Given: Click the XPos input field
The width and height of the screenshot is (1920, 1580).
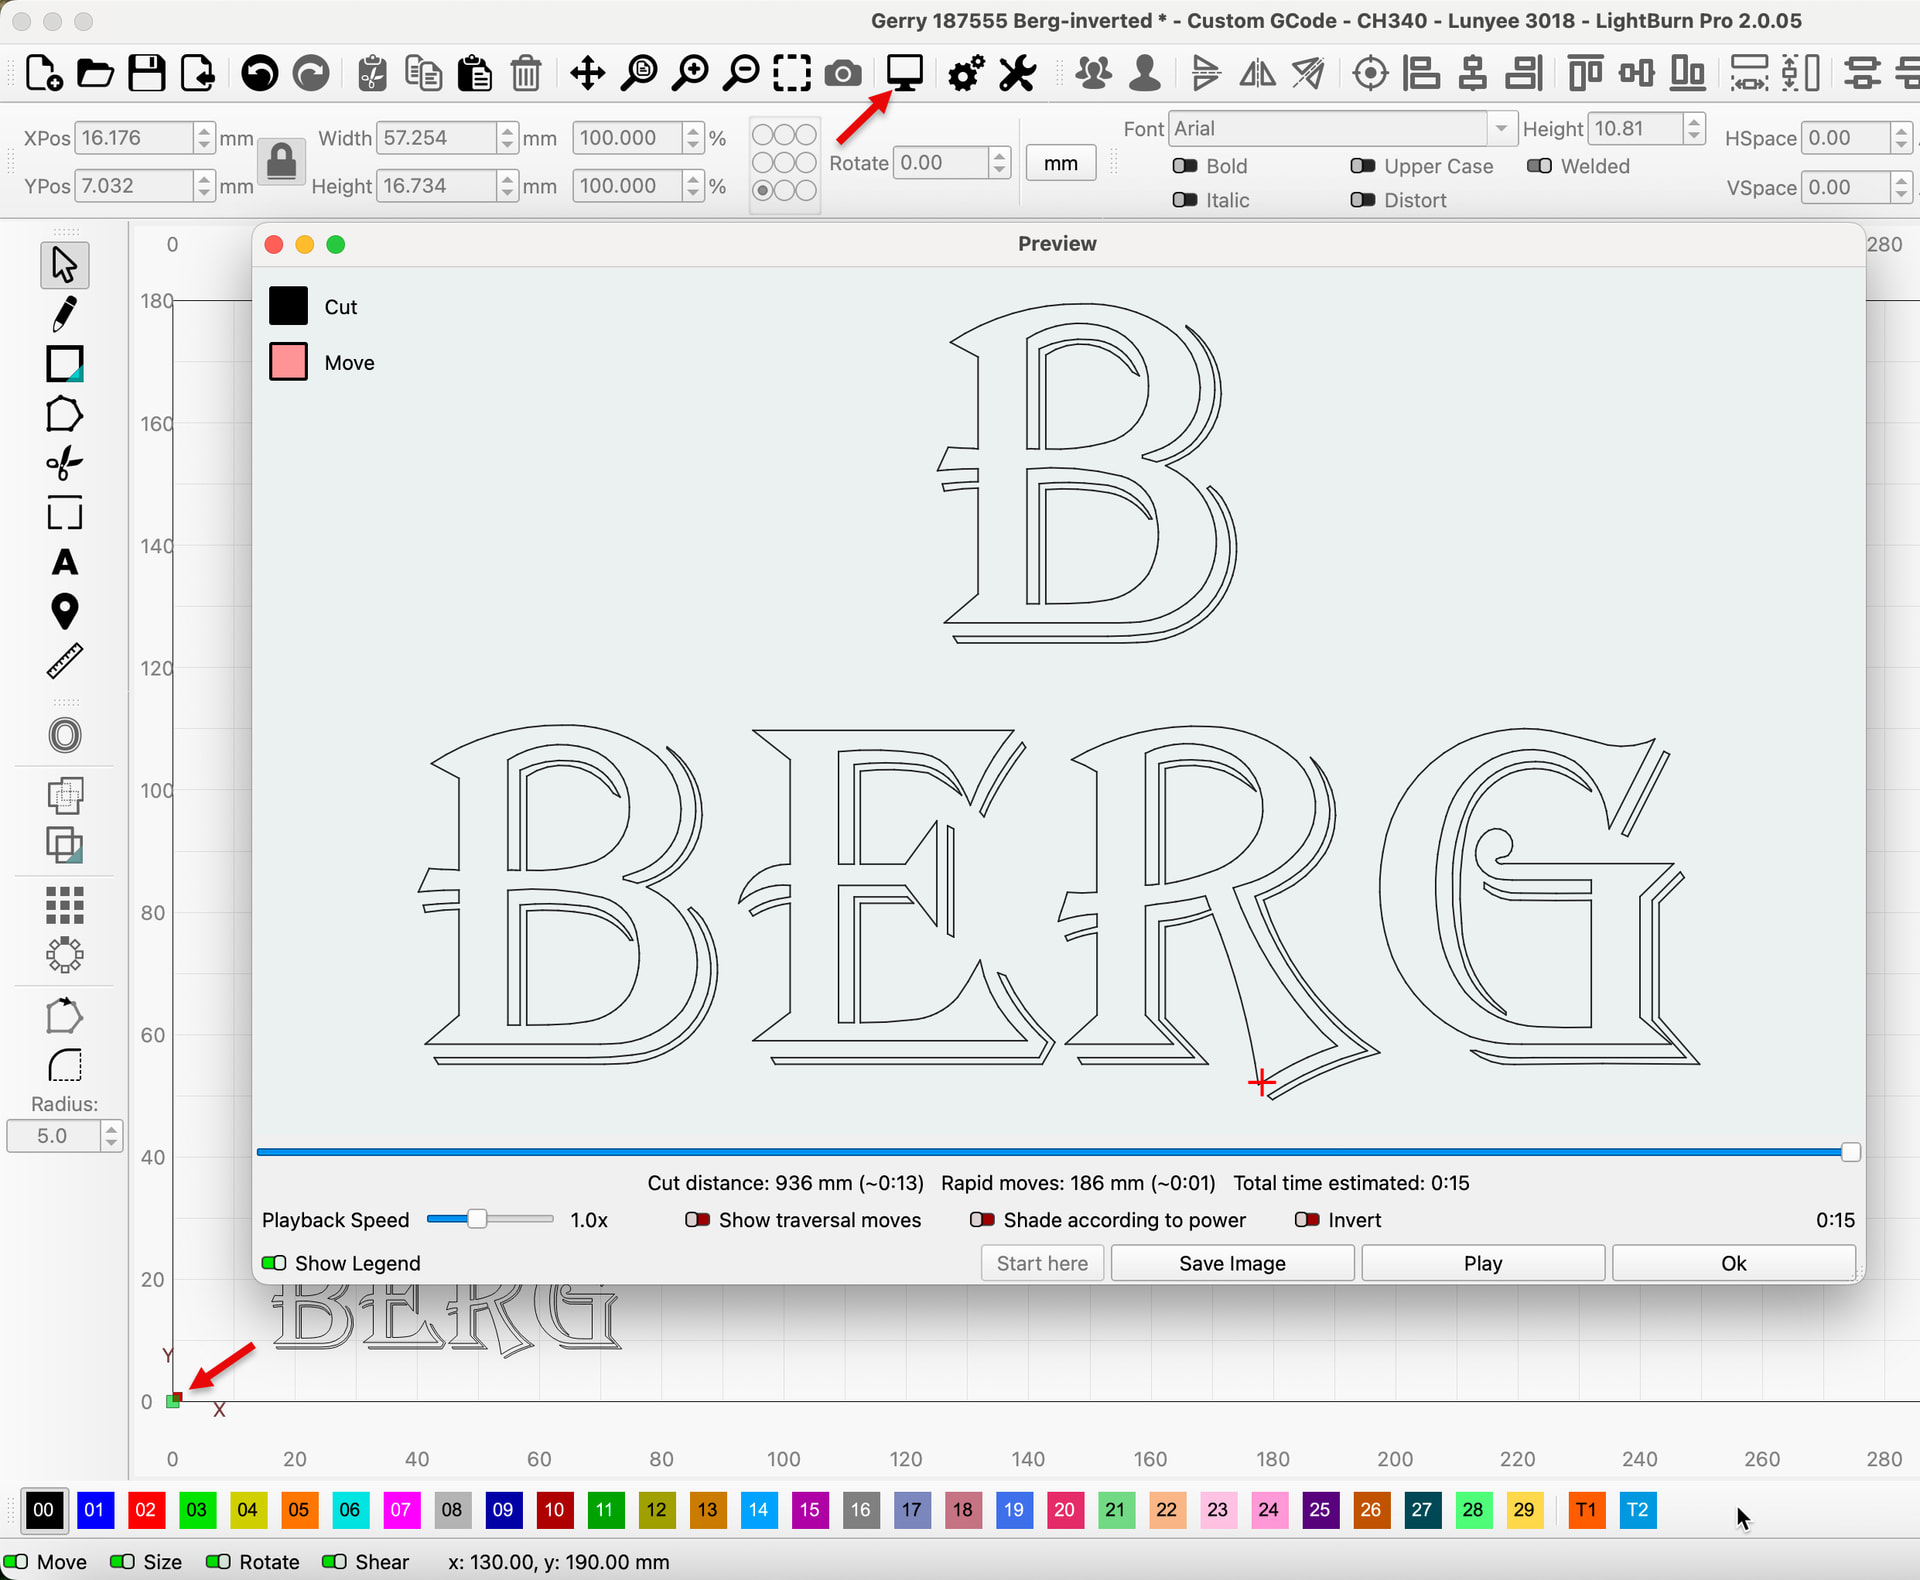Looking at the screenshot, I should 134,138.
